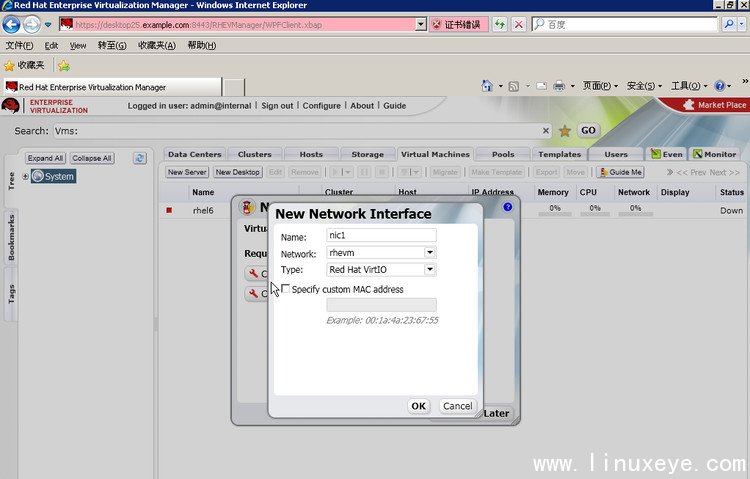
Task: Click the Print icon in command bar
Action: click(559, 86)
